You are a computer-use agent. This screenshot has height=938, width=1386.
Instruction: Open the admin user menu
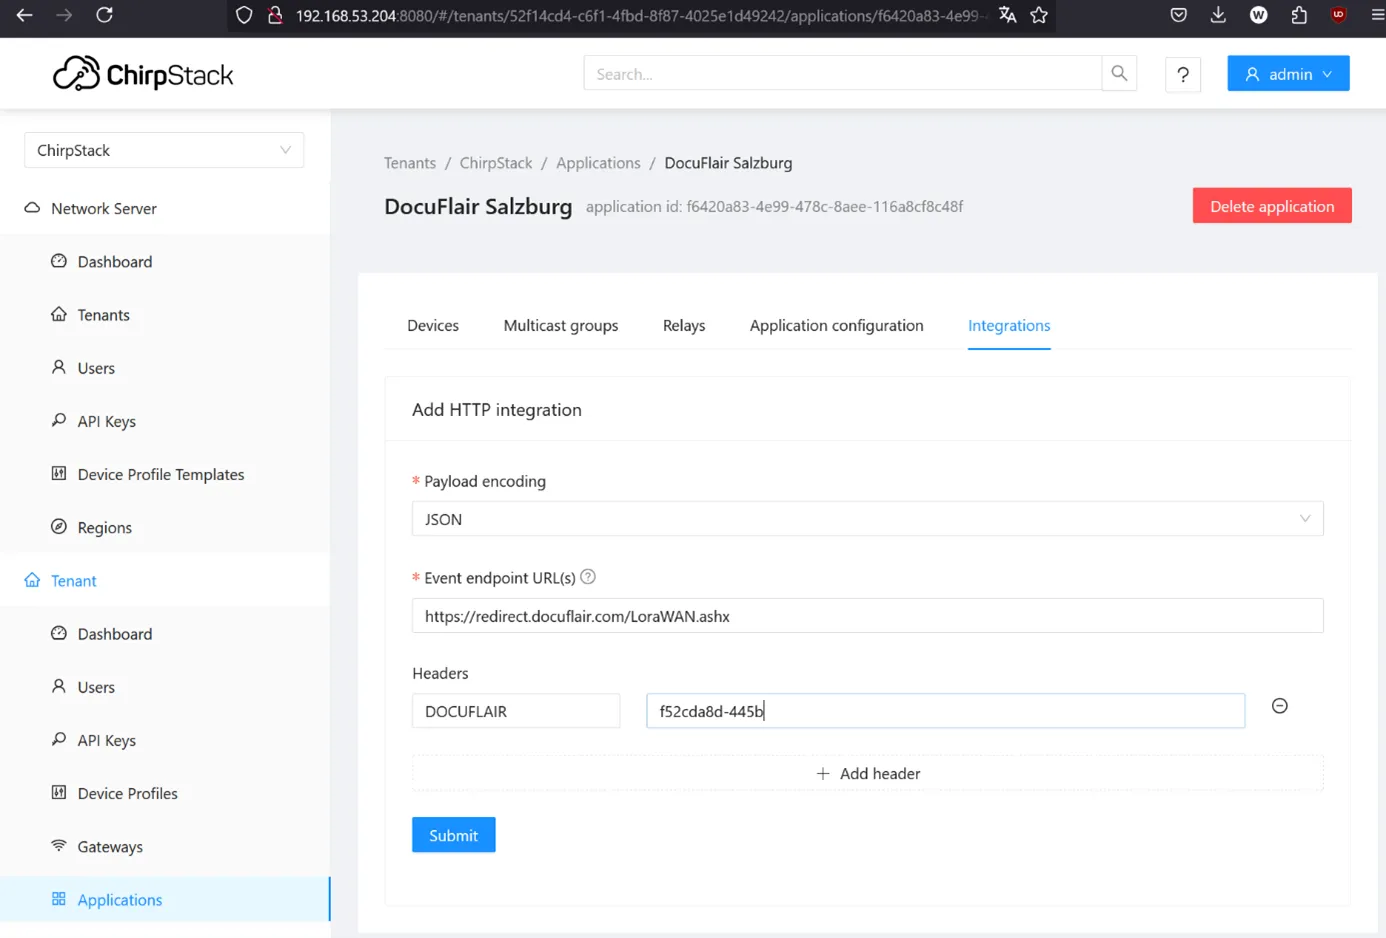pyautogui.click(x=1288, y=74)
